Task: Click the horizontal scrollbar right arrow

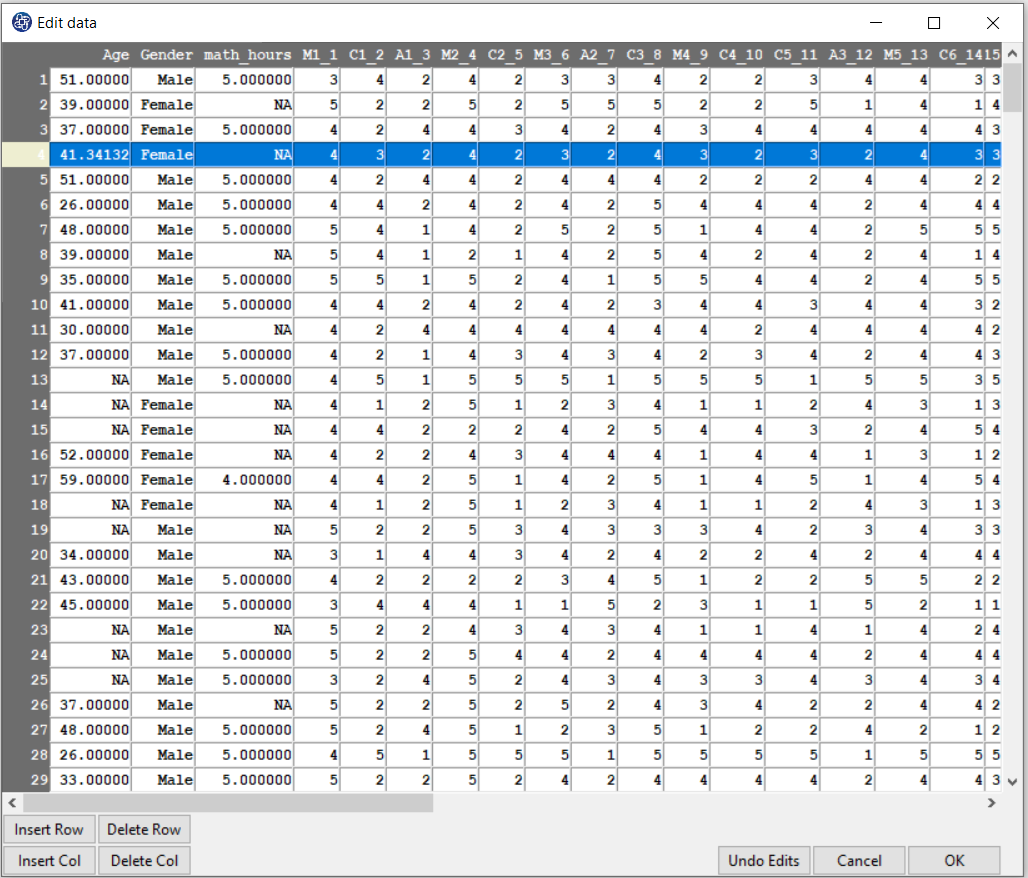Action: 991,803
